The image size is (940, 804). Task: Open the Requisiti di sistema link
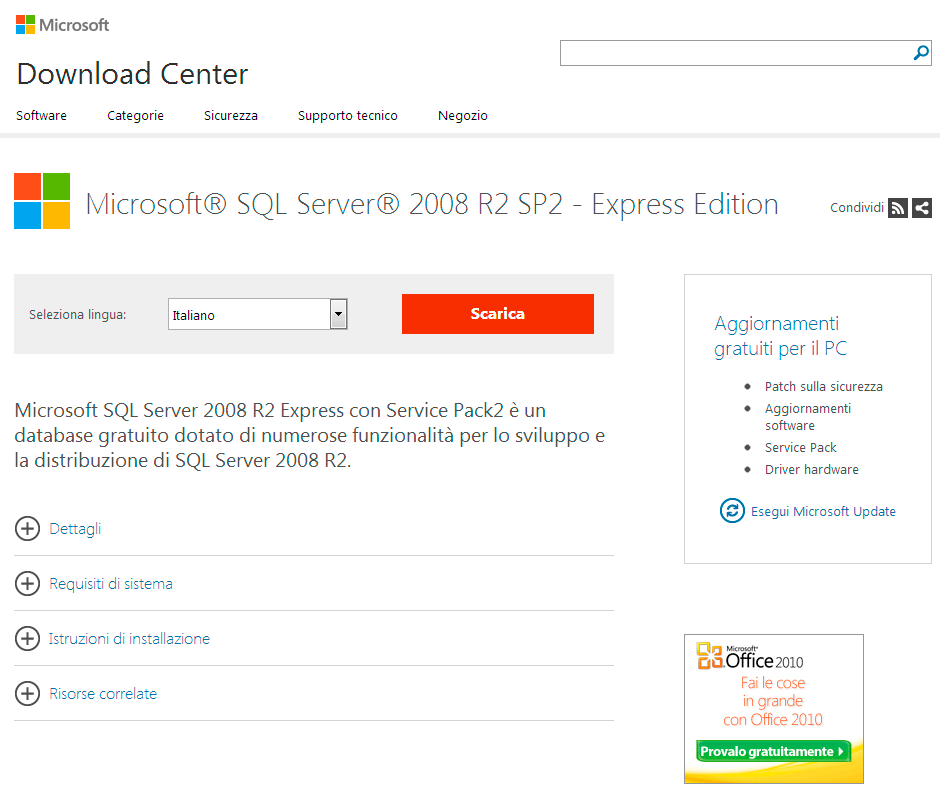[x=111, y=583]
